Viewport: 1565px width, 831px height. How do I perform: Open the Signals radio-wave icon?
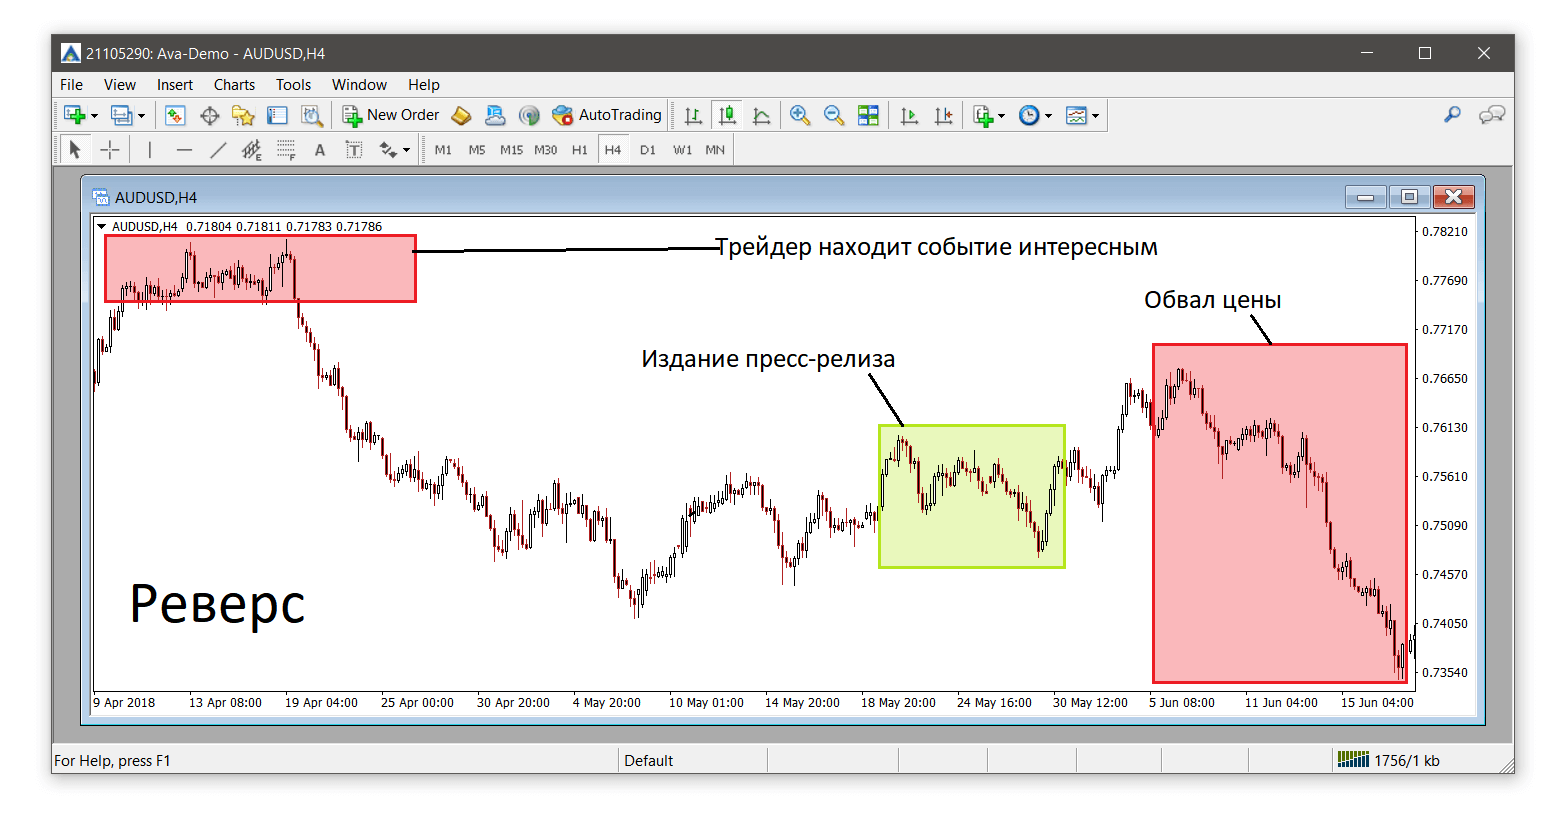point(529,115)
